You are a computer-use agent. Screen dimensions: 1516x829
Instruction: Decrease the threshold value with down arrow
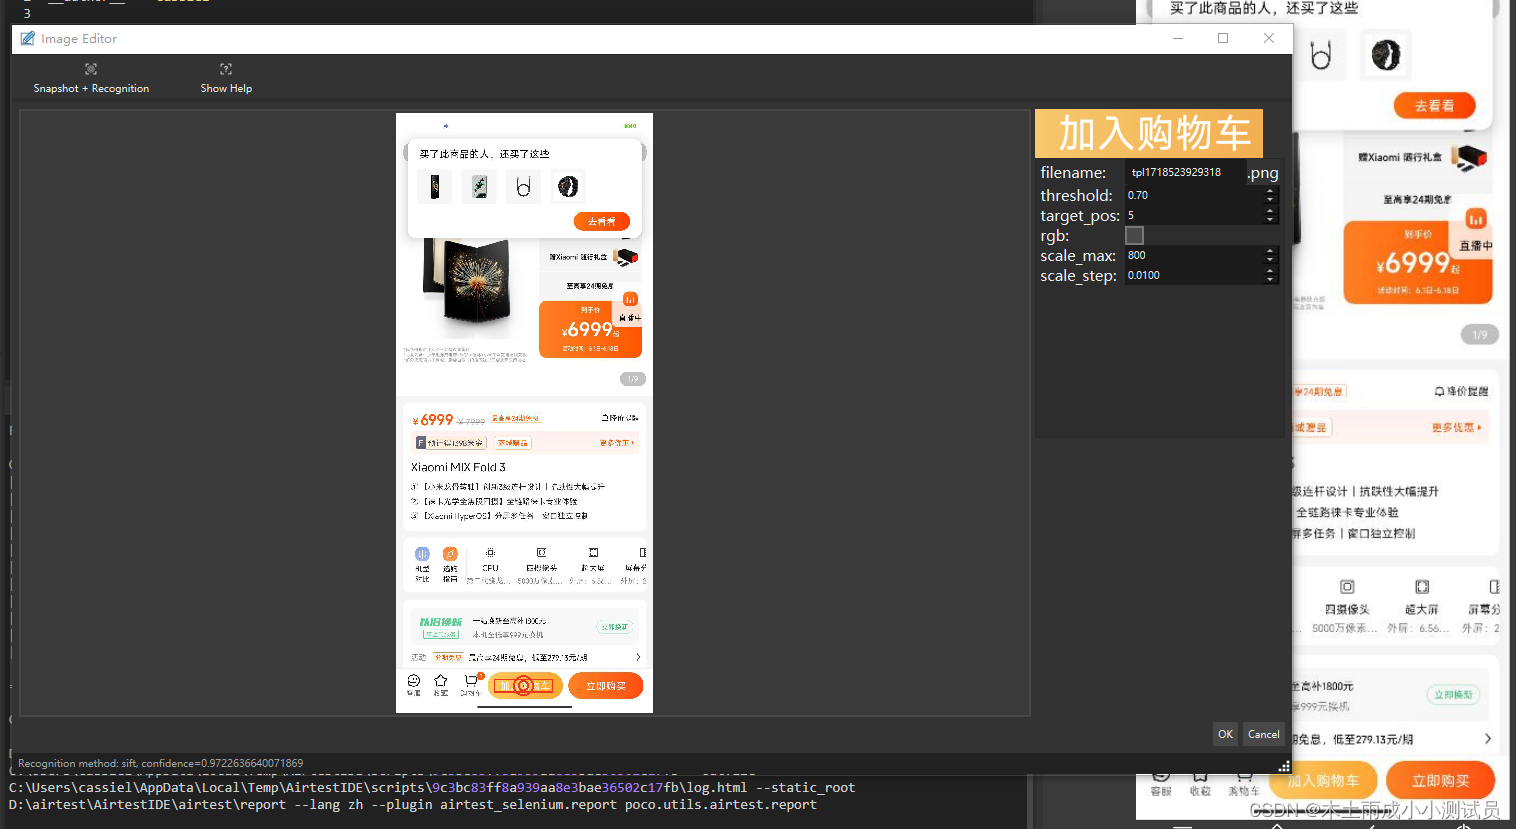(x=1270, y=200)
